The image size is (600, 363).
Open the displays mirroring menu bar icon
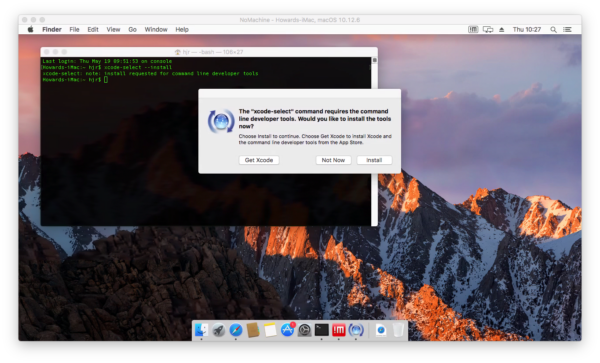[488, 29]
